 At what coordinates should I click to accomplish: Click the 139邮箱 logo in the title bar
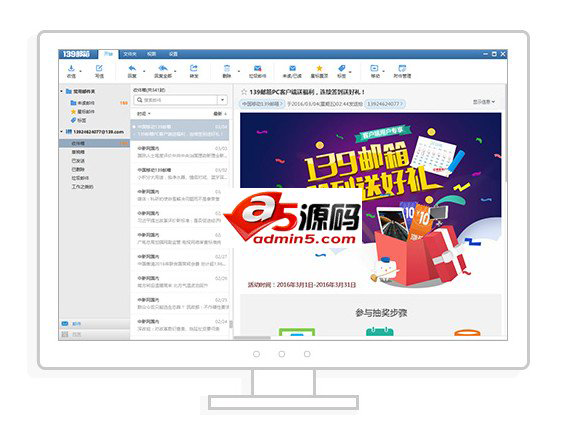pos(76,54)
